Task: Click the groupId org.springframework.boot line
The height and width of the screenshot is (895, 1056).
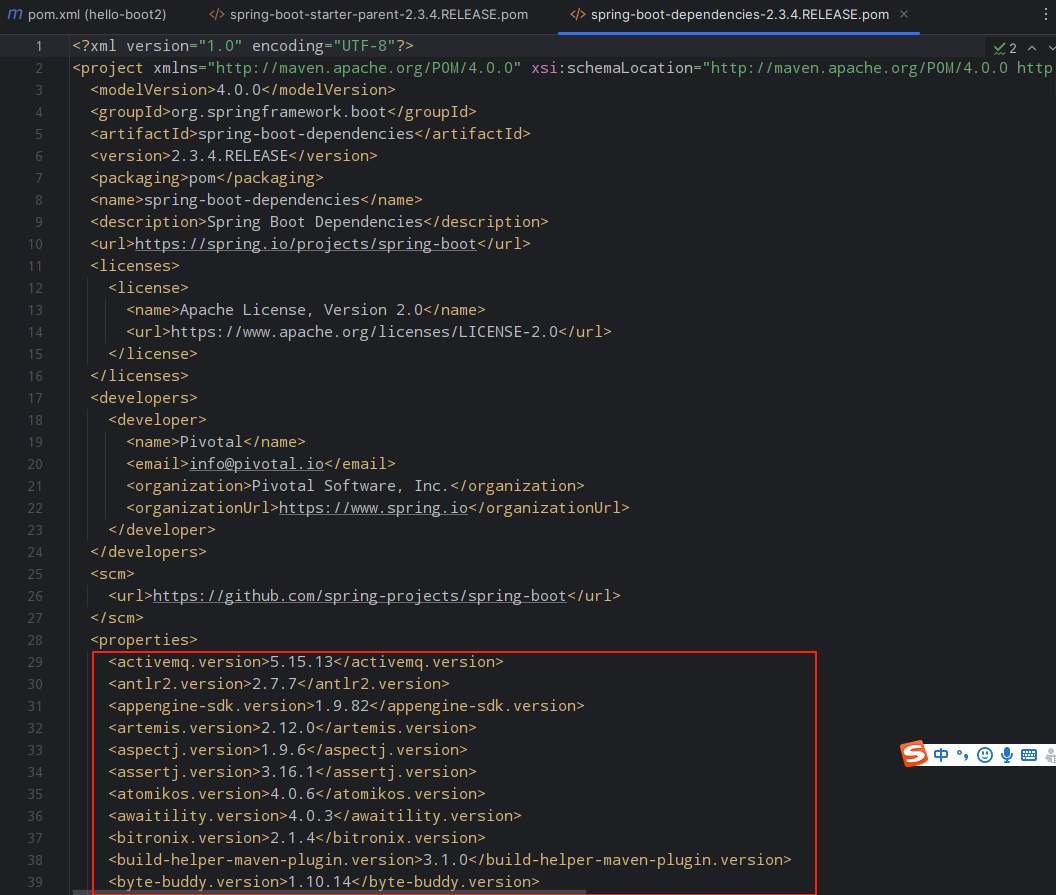Action: (284, 112)
